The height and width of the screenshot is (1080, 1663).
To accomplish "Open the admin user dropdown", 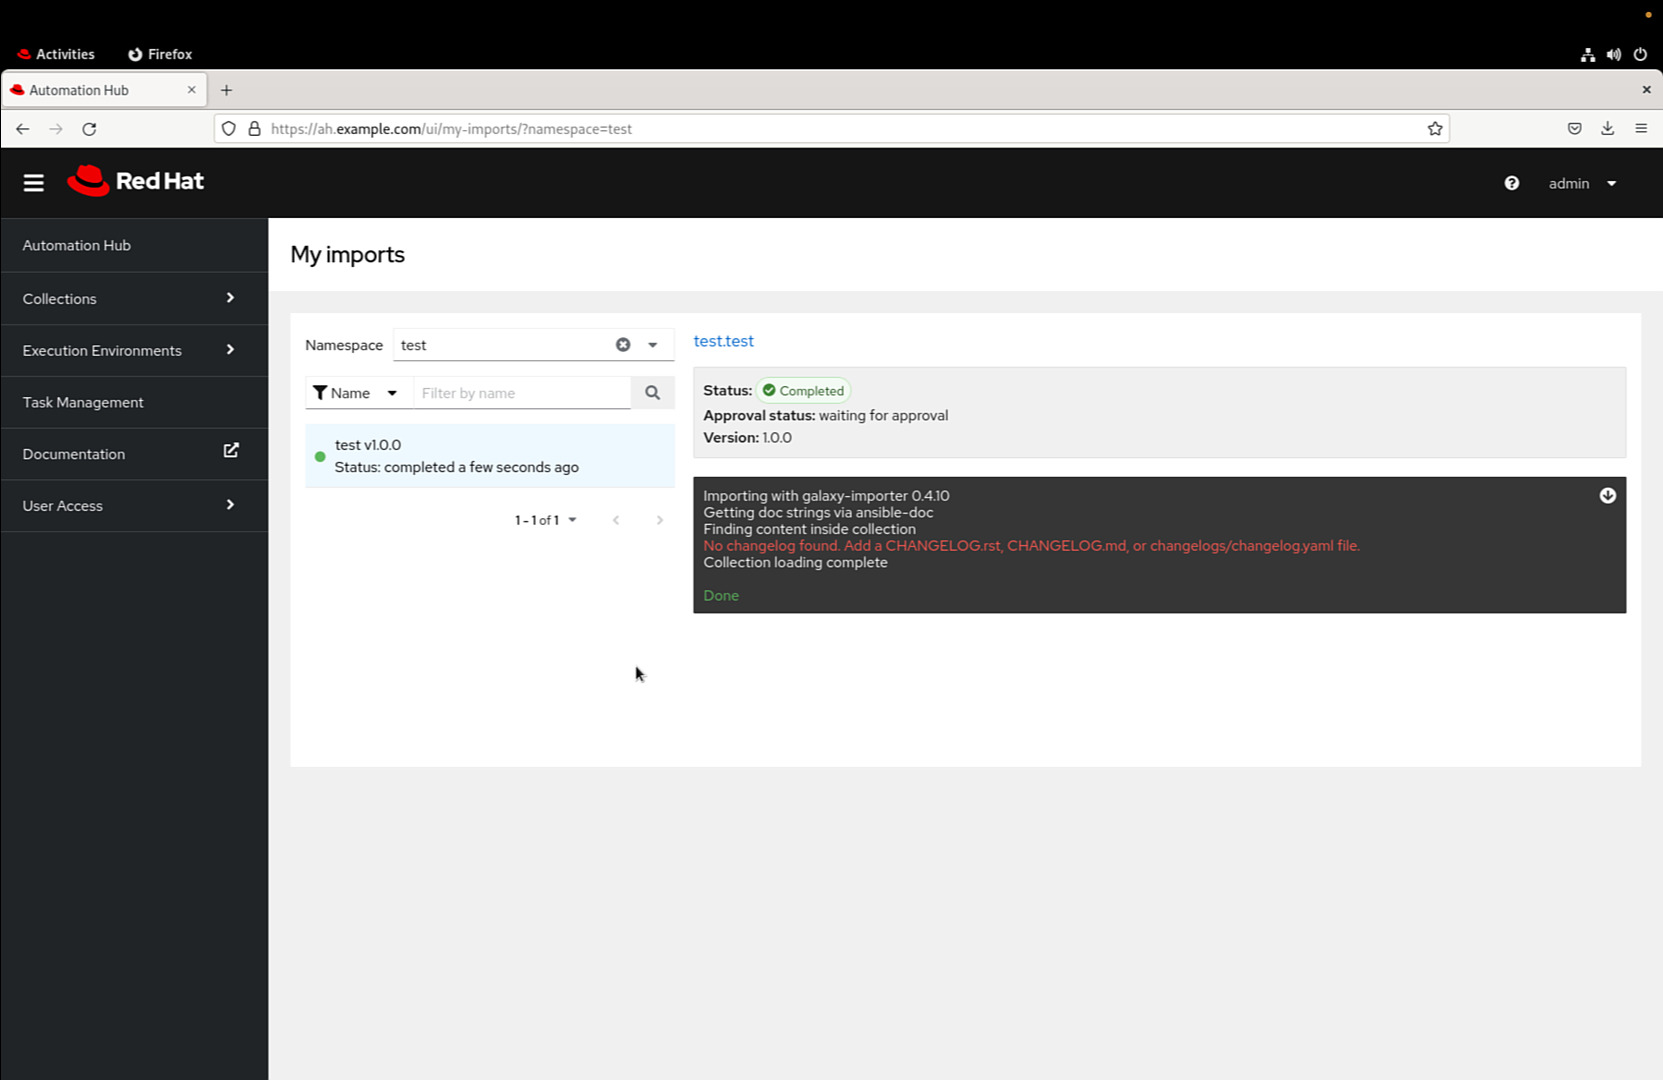I will click(1582, 183).
